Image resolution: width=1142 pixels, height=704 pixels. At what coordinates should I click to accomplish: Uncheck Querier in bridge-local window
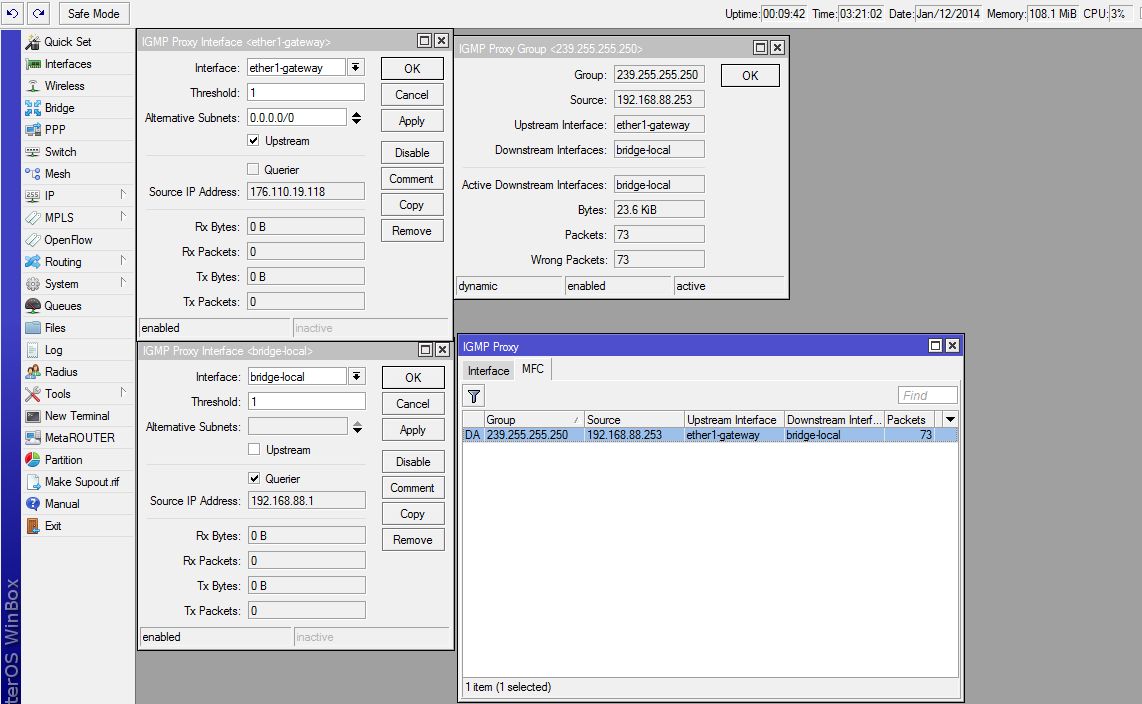[x=254, y=478]
